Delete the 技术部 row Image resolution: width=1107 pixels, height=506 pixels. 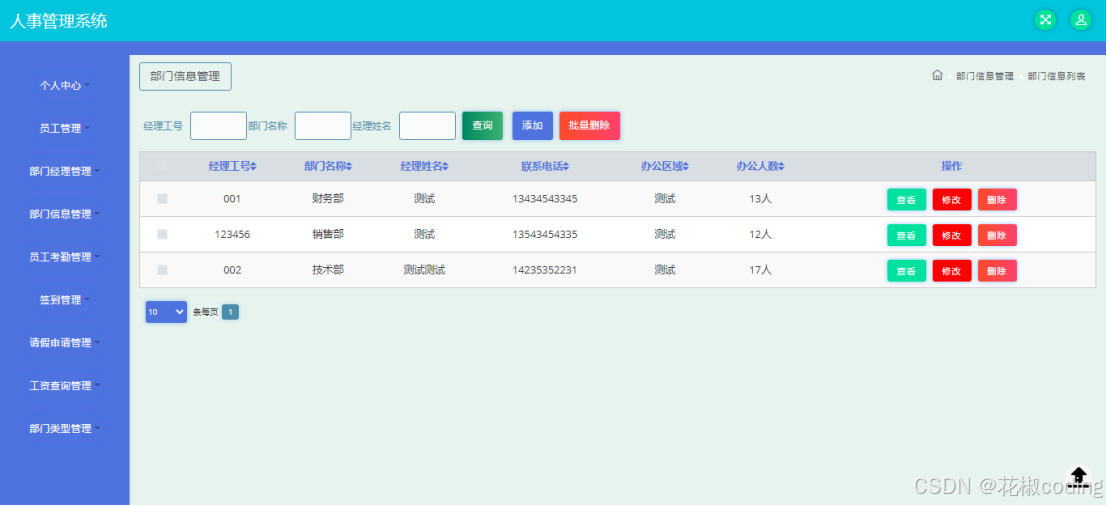[997, 270]
